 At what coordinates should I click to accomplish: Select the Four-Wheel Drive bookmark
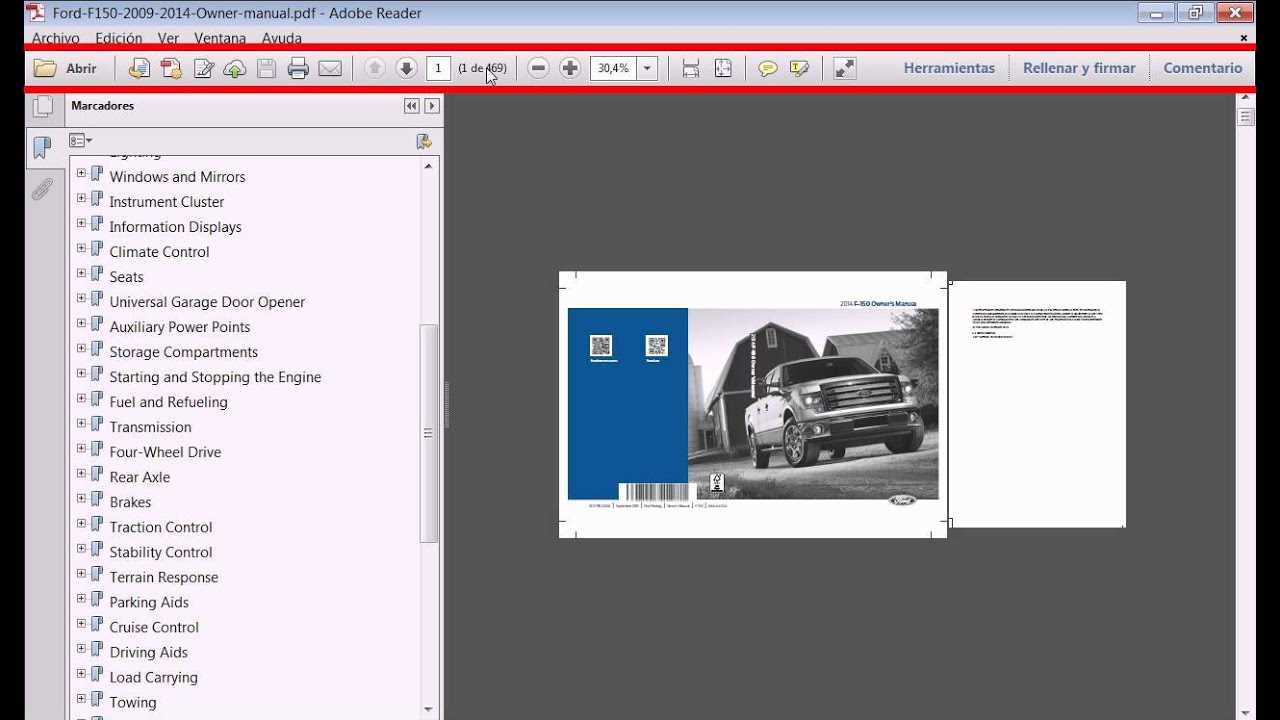tap(165, 452)
